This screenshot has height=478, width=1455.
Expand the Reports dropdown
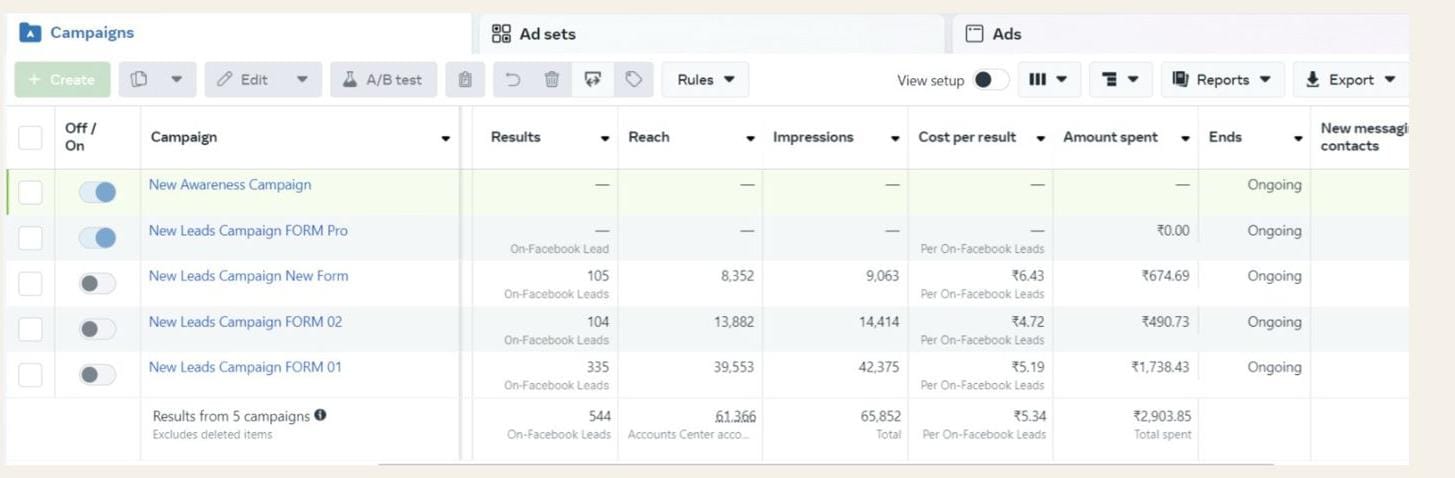(x=1222, y=80)
